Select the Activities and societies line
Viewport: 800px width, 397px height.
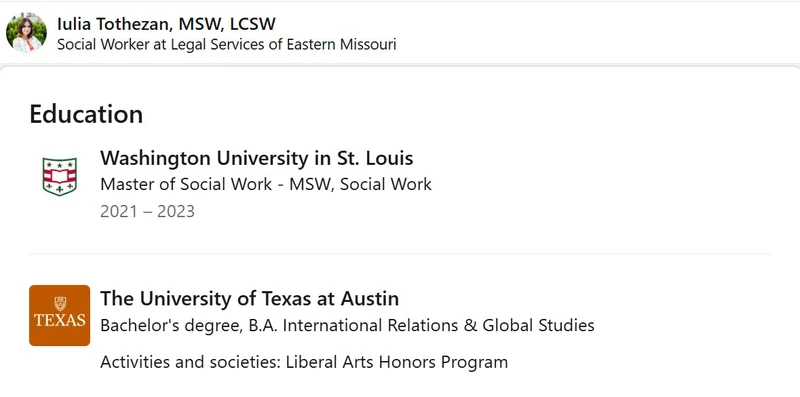tap(304, 362)
